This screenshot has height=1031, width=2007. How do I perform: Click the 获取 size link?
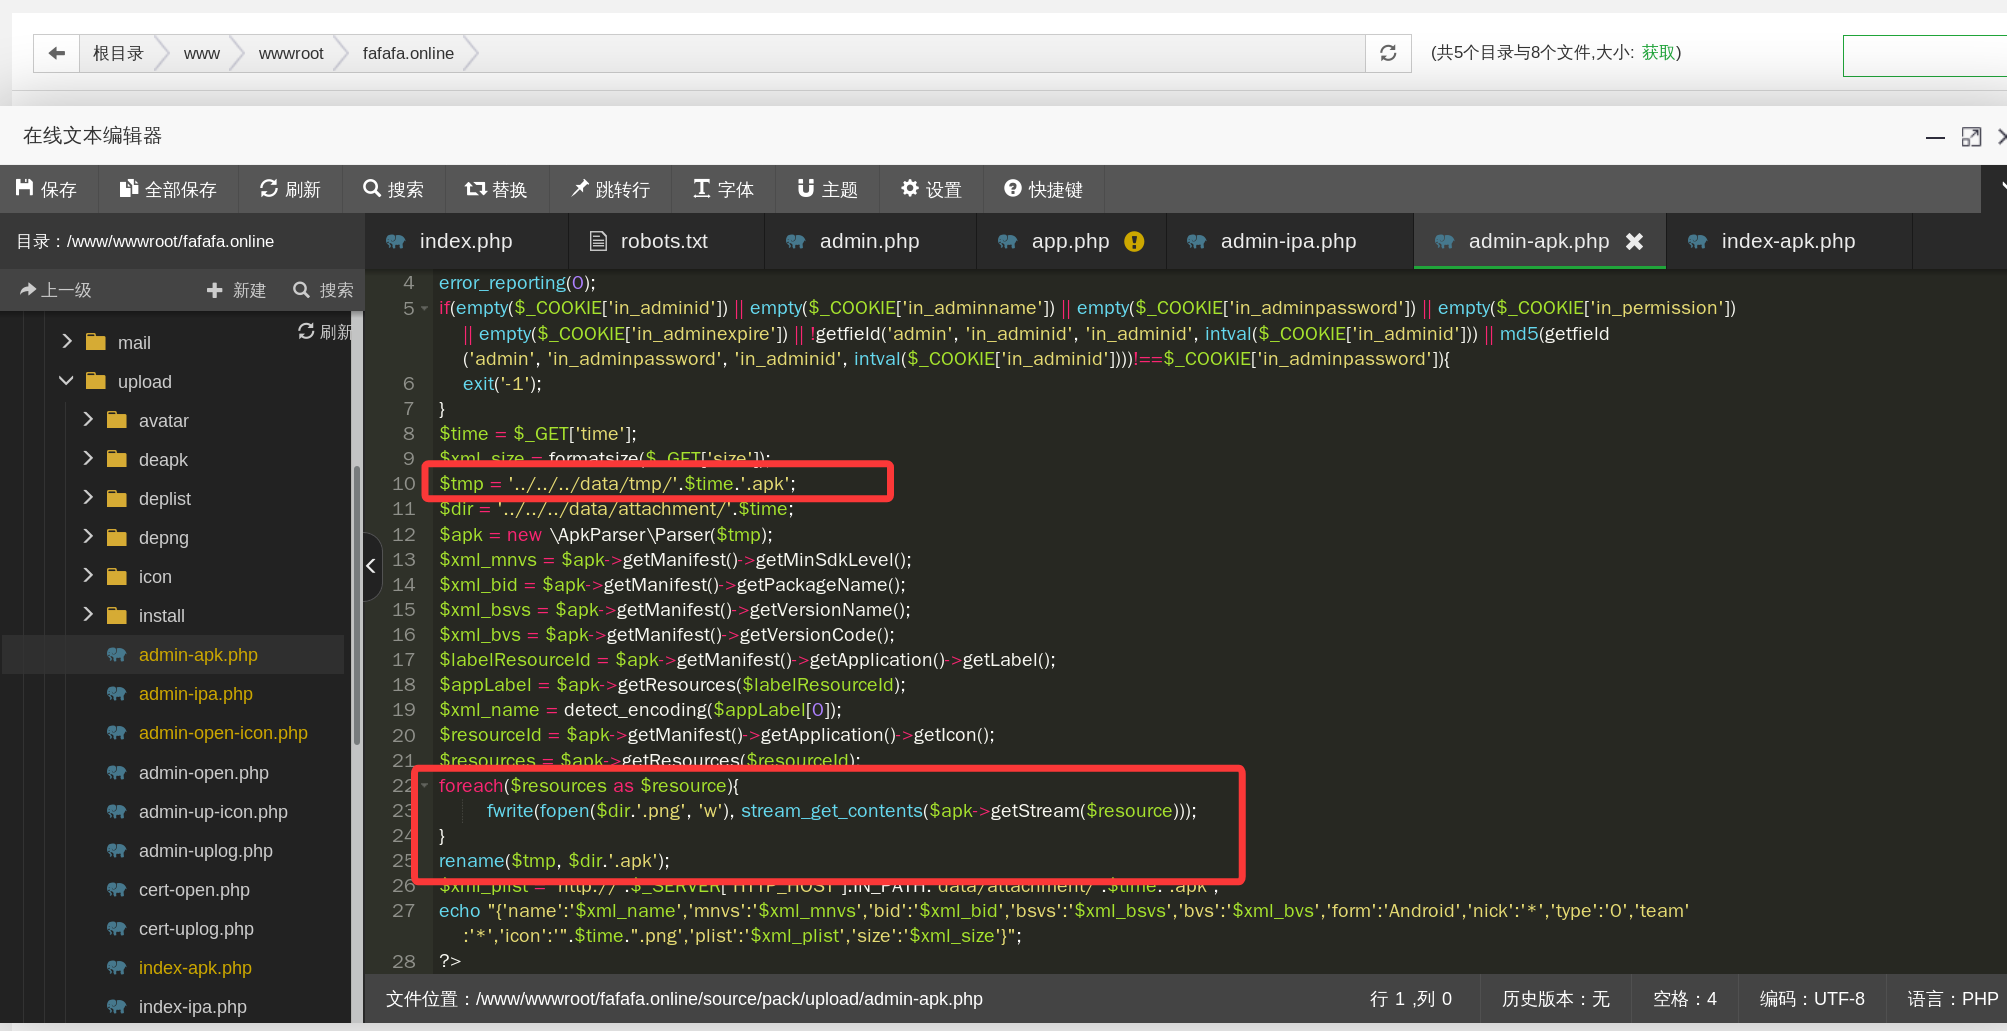(1658, 52)
